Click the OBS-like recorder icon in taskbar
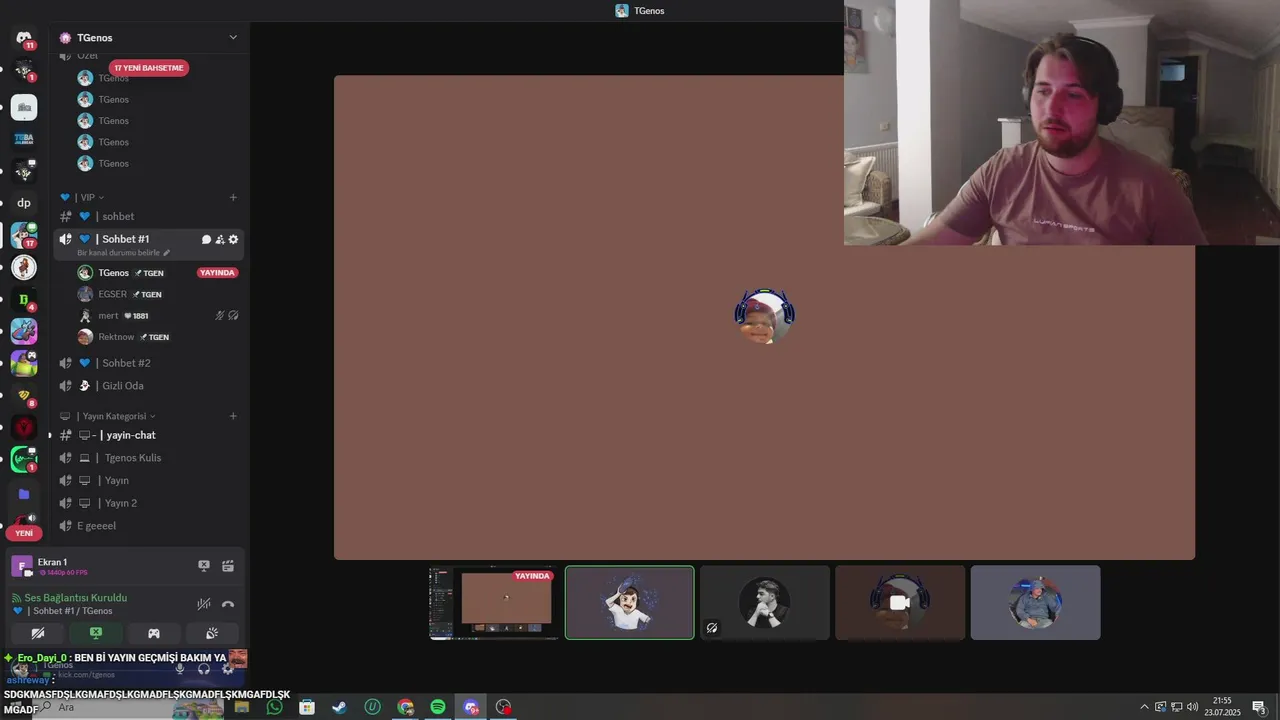 [503, 707]
